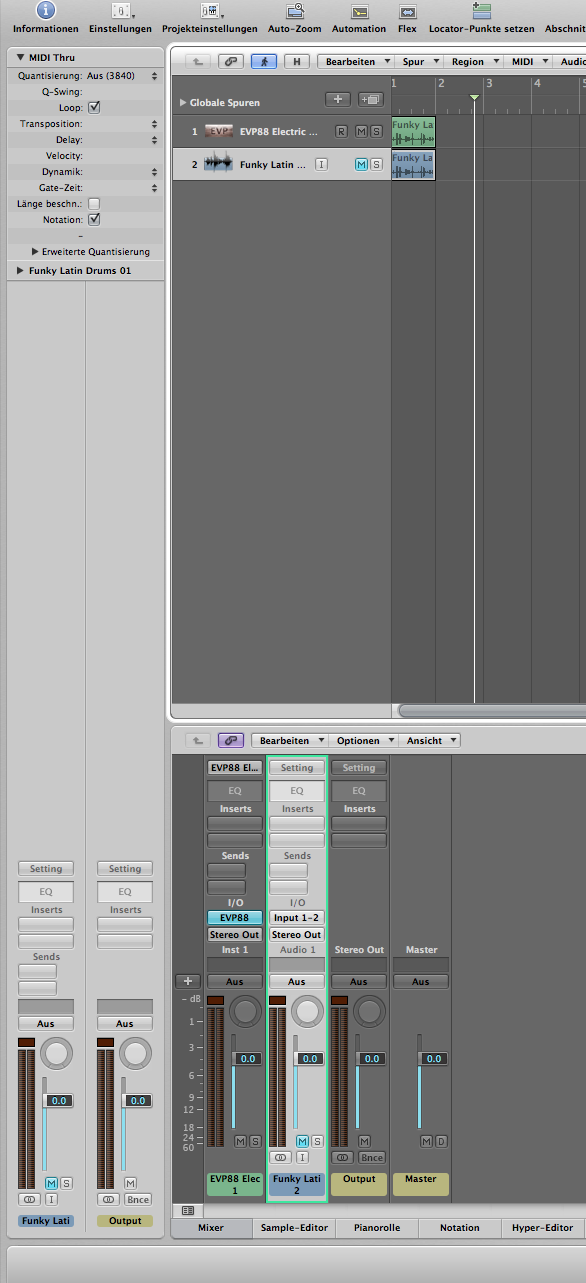
Task: Open the Automation toolbar icon
Action: tap(359, 11)
